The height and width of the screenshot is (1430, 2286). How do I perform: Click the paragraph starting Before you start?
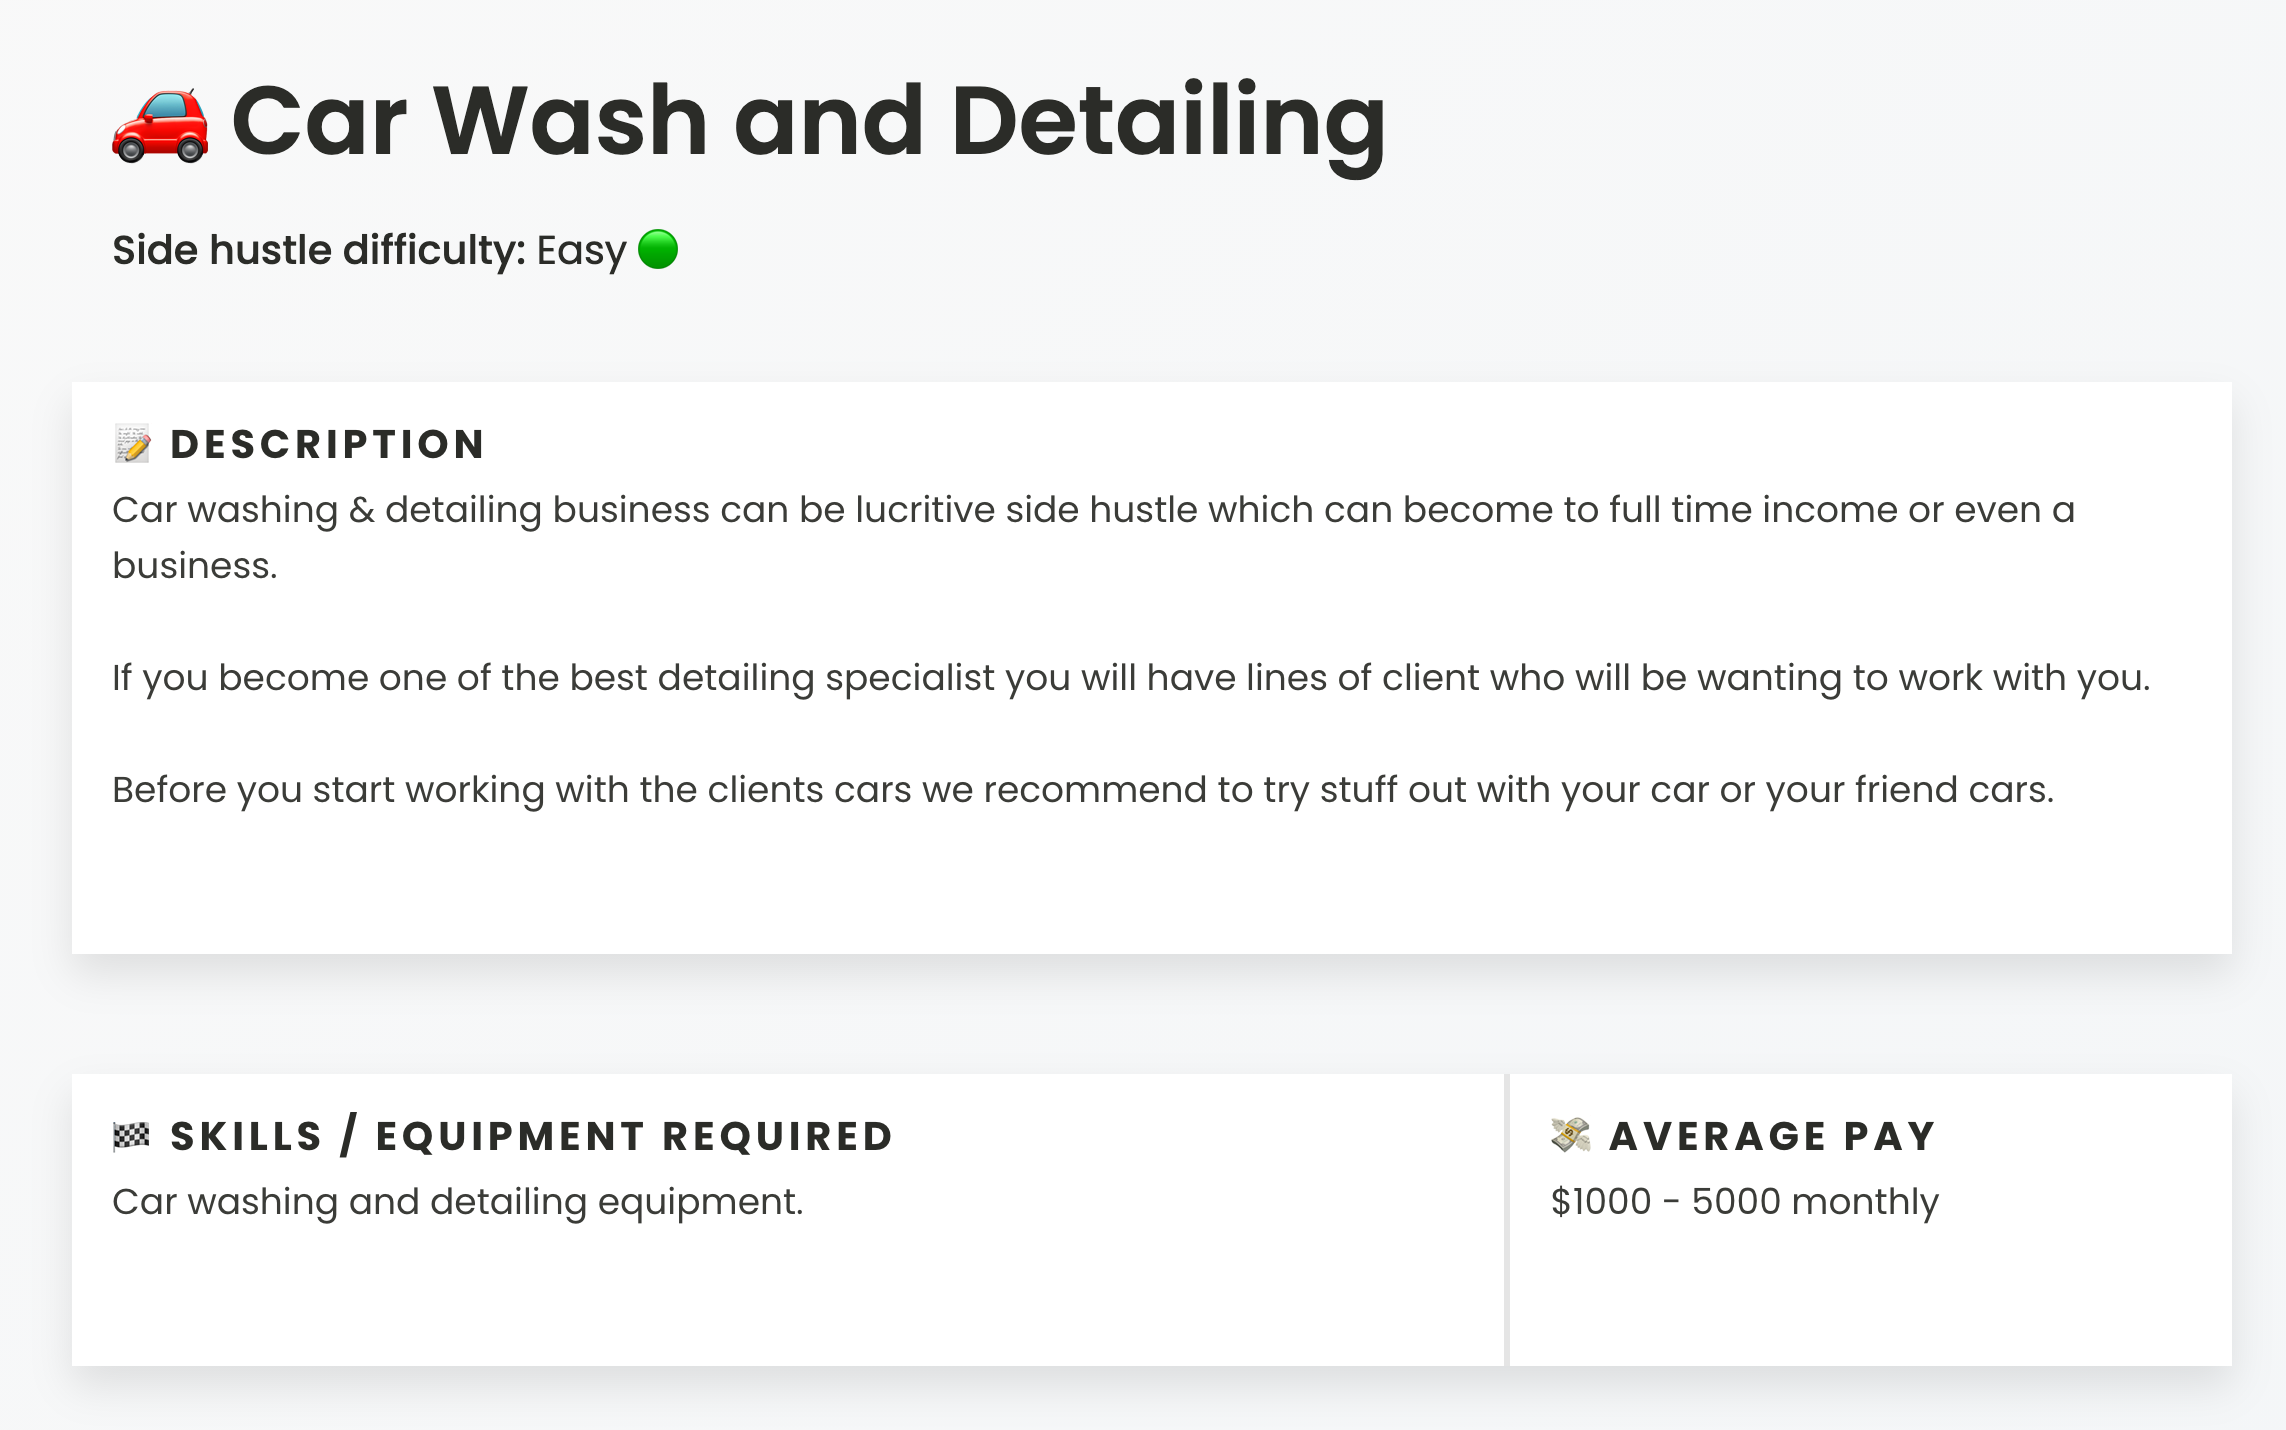(x=1083, y=790)
